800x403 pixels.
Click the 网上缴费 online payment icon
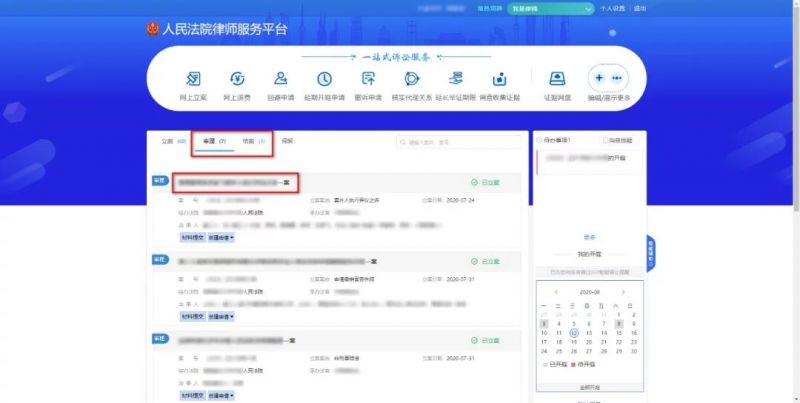[x=238, y=79]
